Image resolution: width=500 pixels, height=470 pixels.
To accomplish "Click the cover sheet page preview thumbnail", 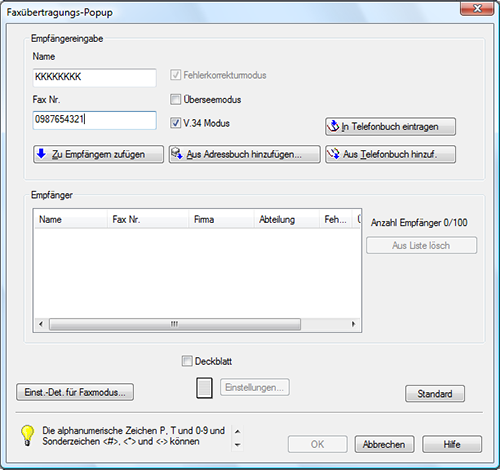I will 204,388.
